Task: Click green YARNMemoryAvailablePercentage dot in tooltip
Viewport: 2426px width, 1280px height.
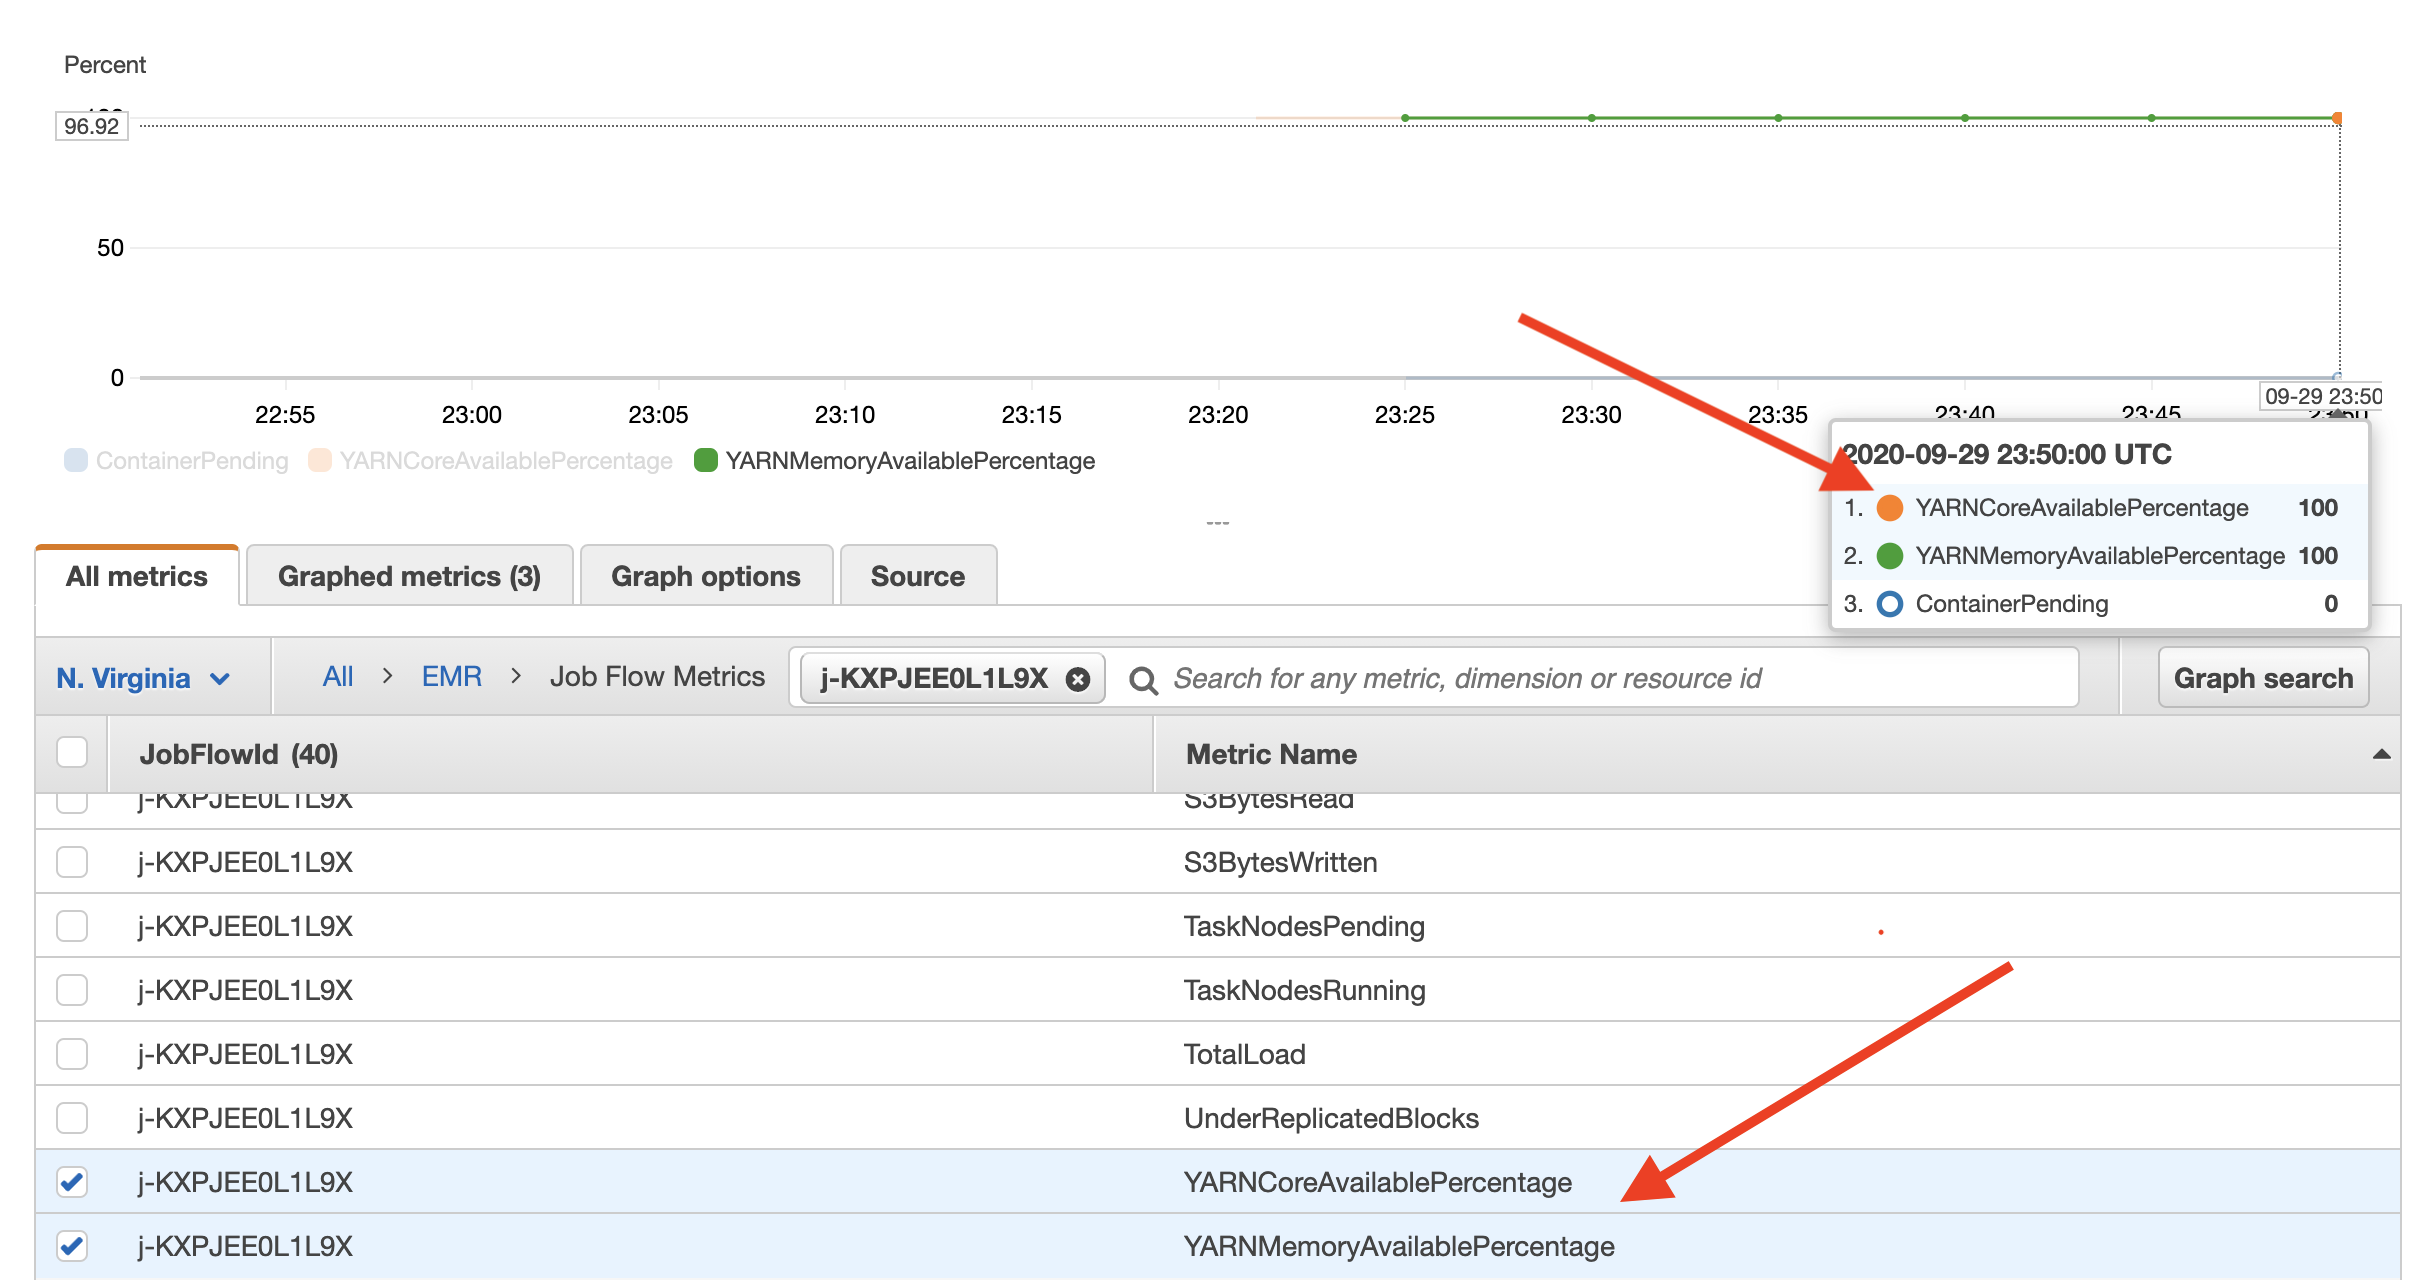Action: (x=1889, y=556)
